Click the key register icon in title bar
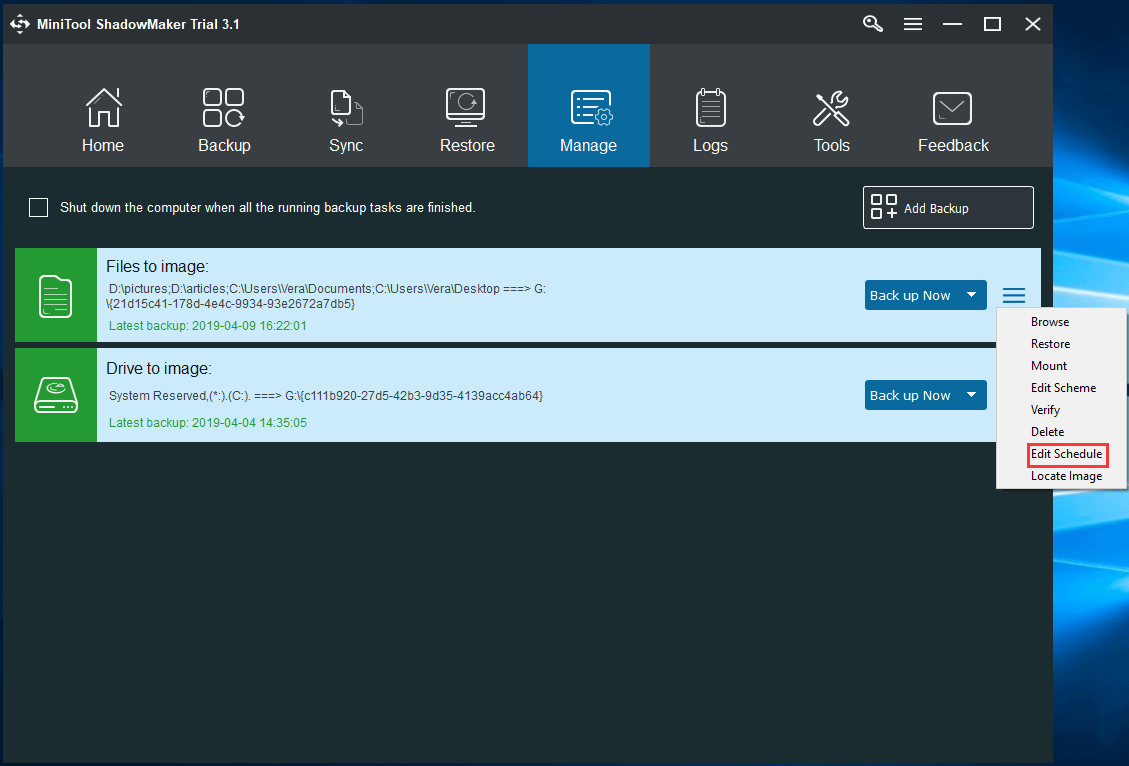The height and width of the screenshot is (766, 1129). pos(873,24)
